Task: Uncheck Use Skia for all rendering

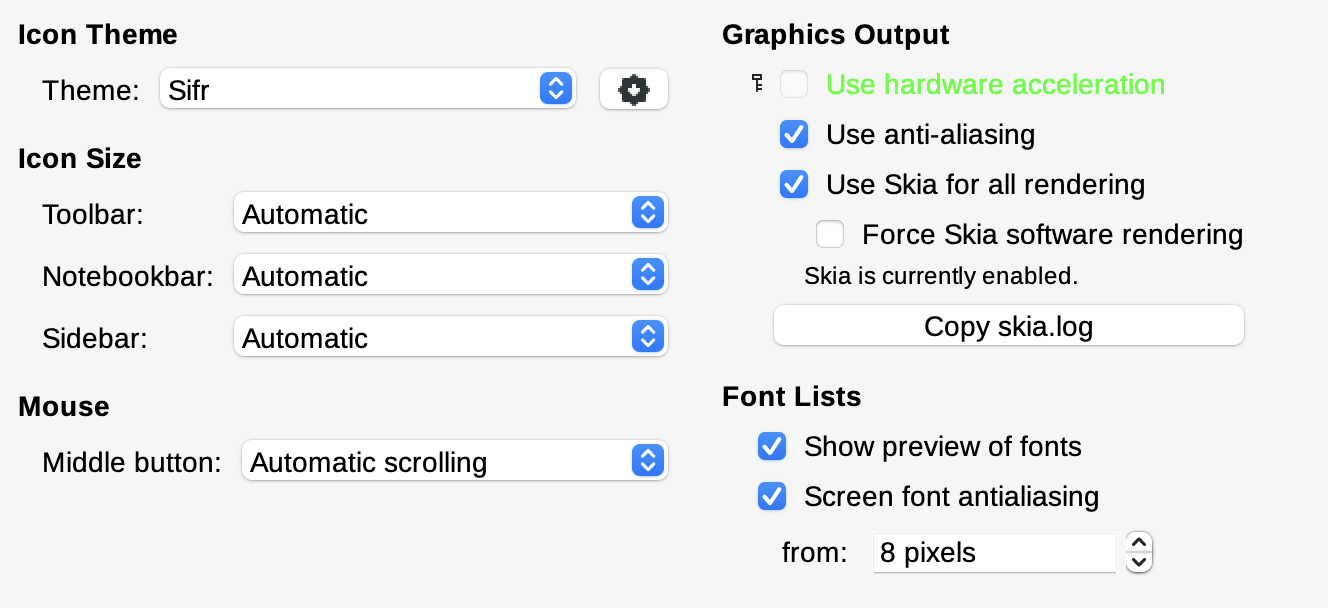Action: [794, 184]
